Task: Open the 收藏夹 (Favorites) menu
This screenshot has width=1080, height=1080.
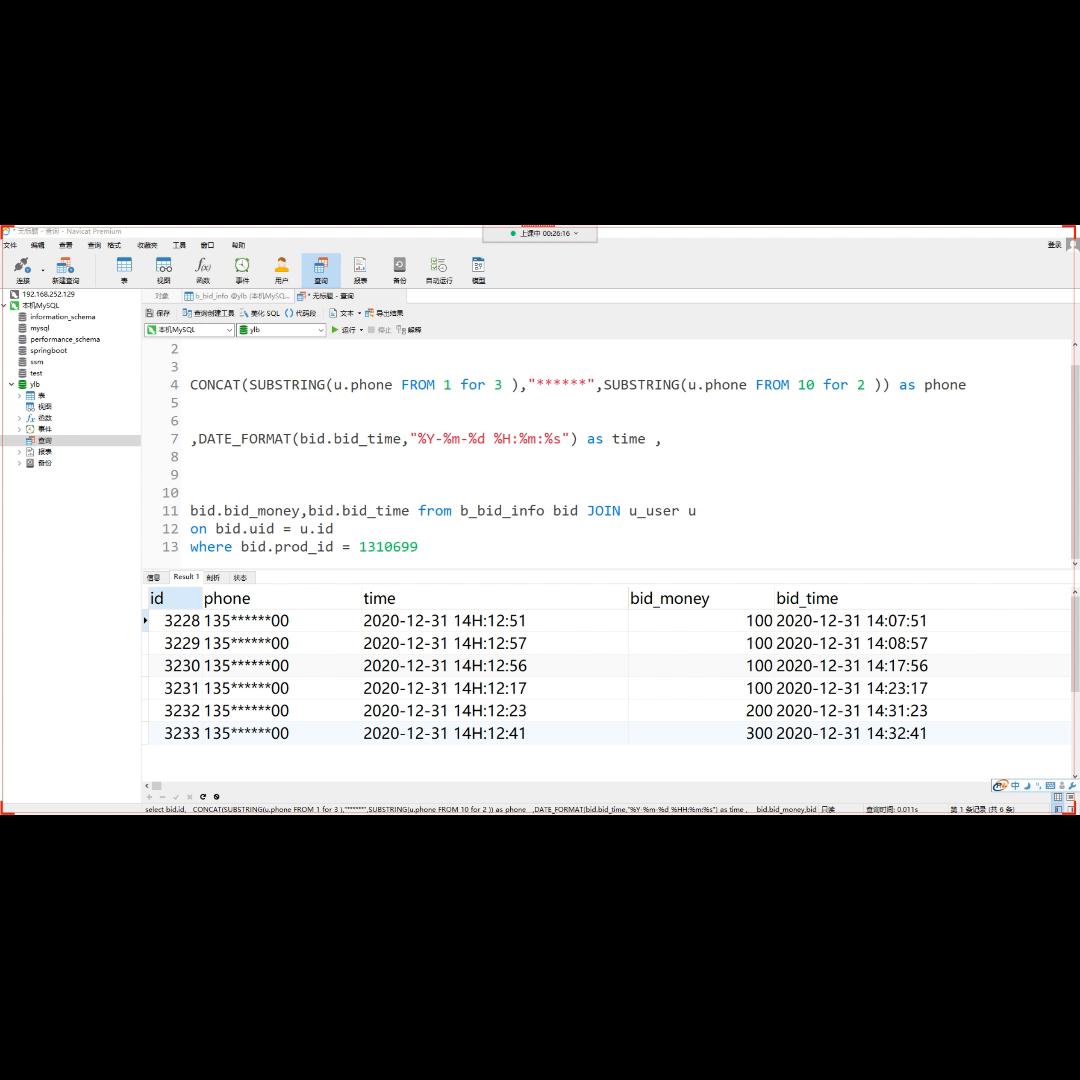Action: [147, 245]
